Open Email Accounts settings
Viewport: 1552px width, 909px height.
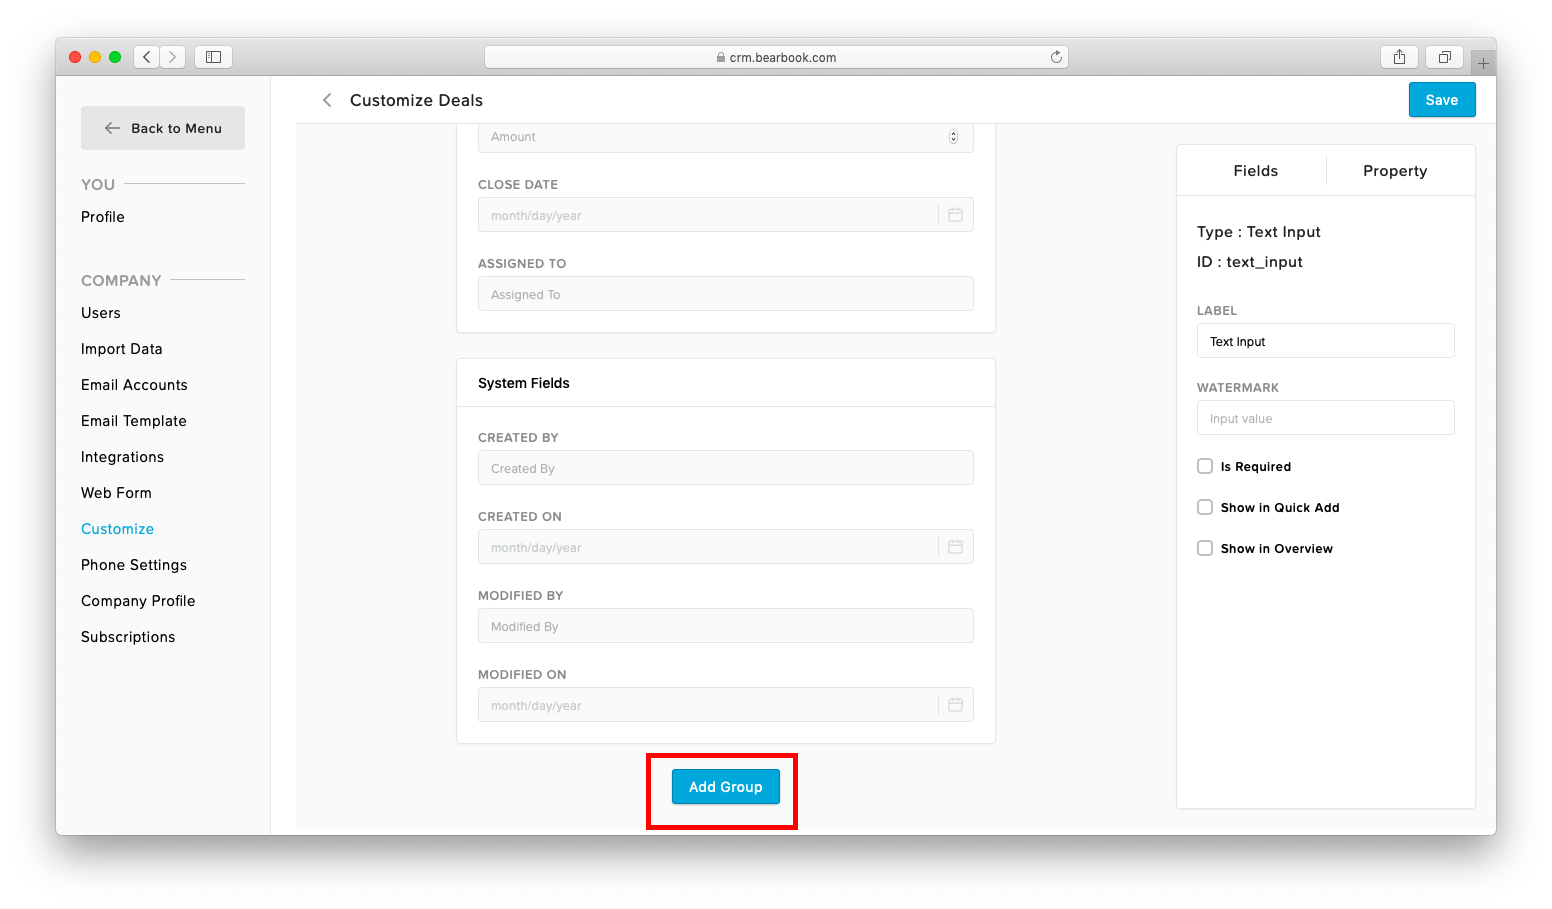pyautogui.click(x=134, y=385)
